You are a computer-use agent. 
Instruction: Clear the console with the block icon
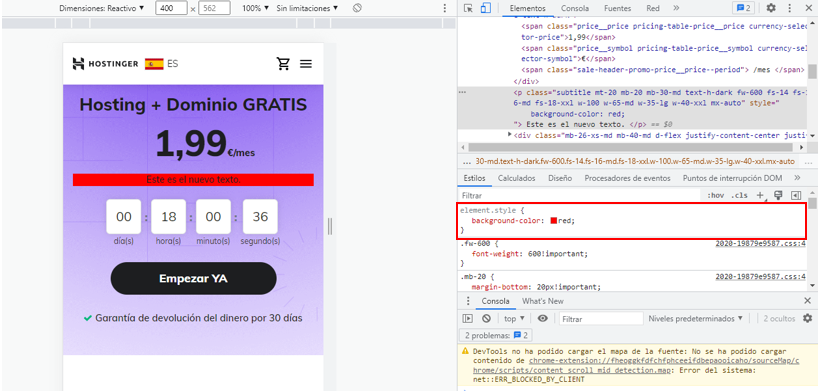[486, 318]
